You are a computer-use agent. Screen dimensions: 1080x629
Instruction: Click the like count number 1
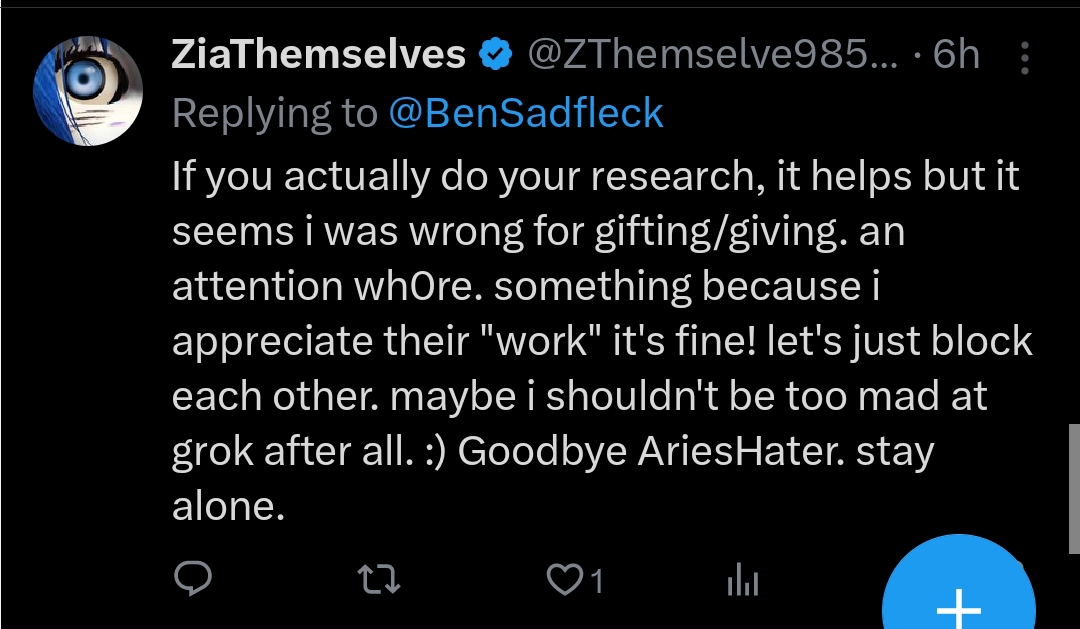click(x=597, y=581)
